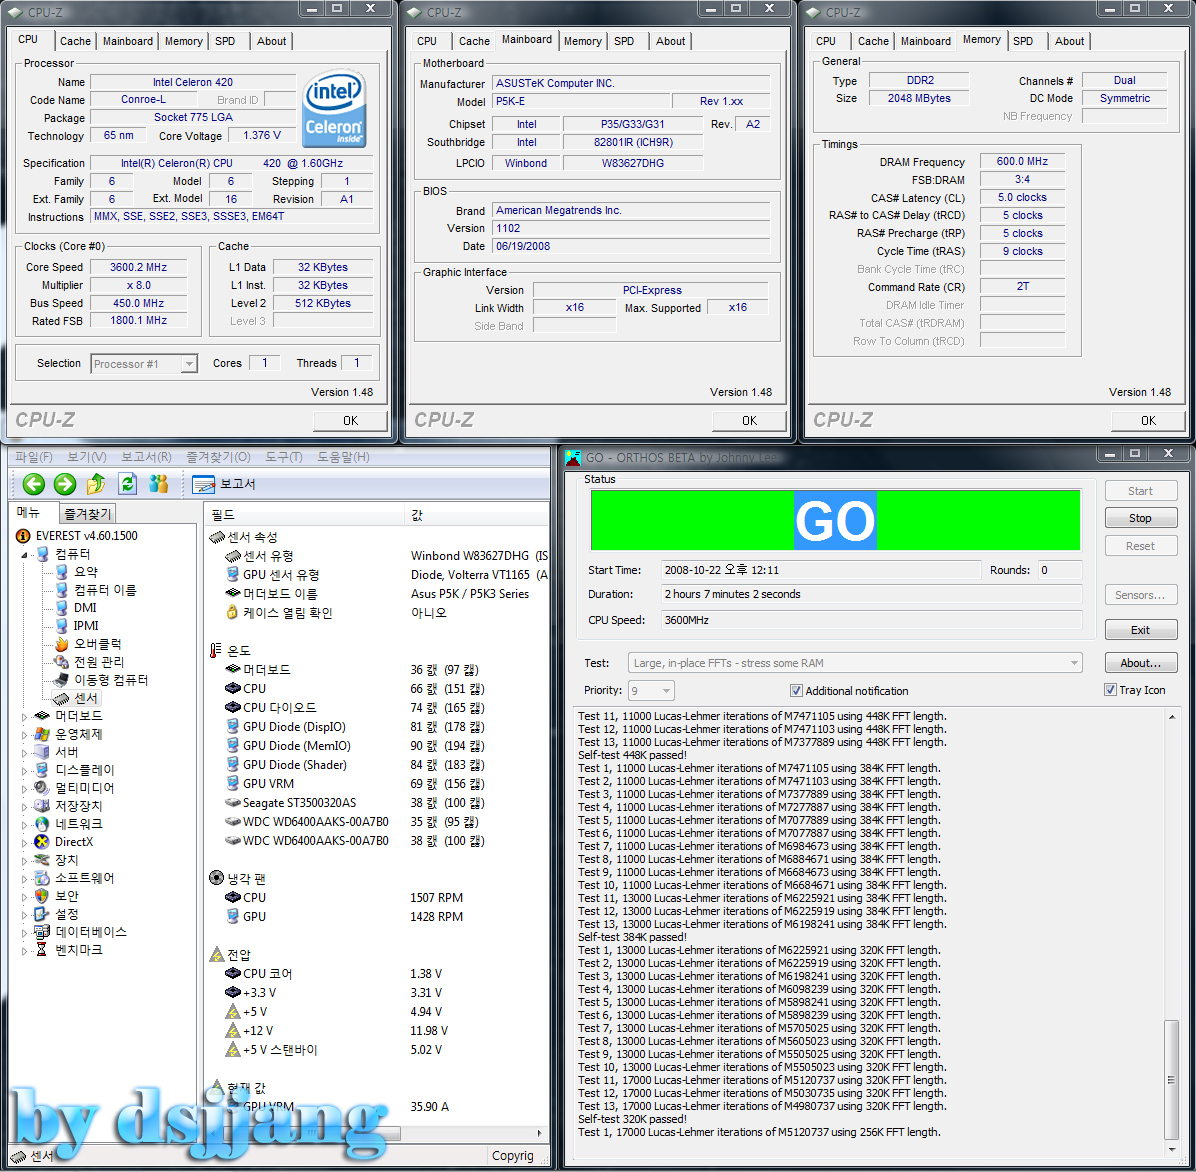Expand the 저장장치 tree node
Screen dimensions: 1196x1172
(24, 806)
